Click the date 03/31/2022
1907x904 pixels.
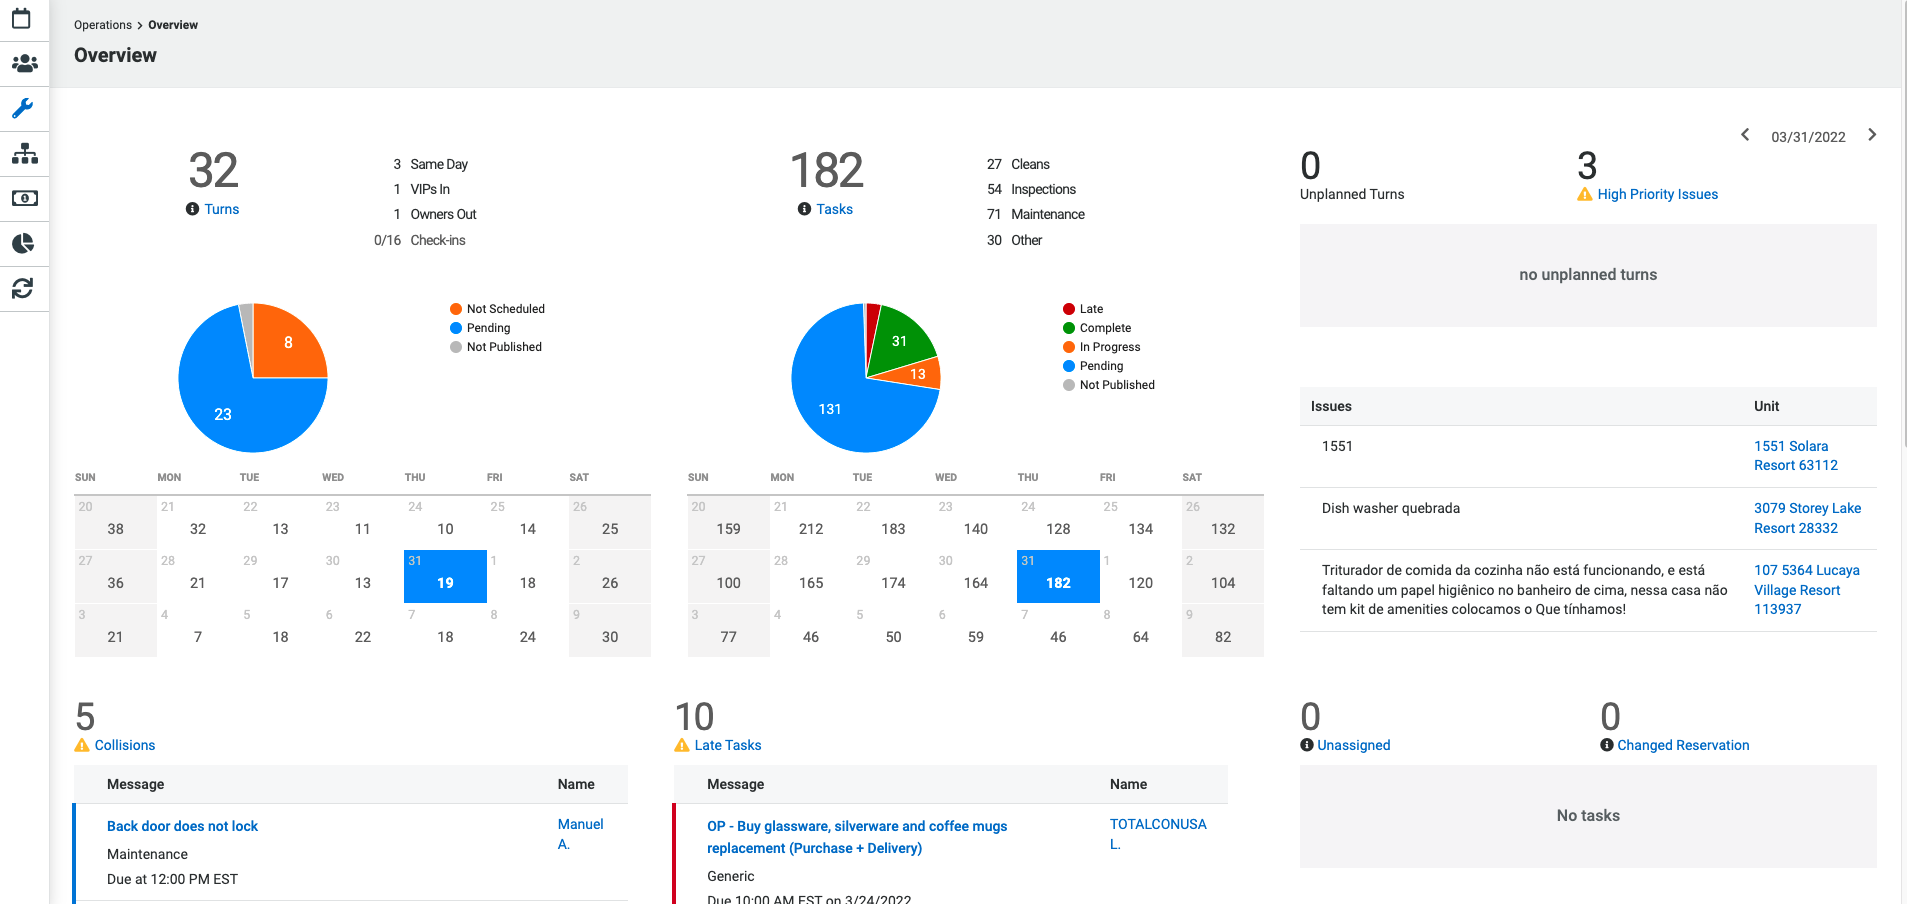coord(1808,137)
